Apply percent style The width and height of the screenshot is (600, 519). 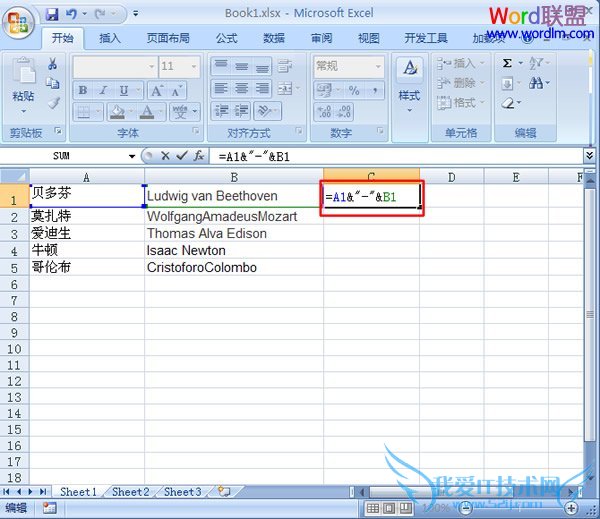pos(354,90)
